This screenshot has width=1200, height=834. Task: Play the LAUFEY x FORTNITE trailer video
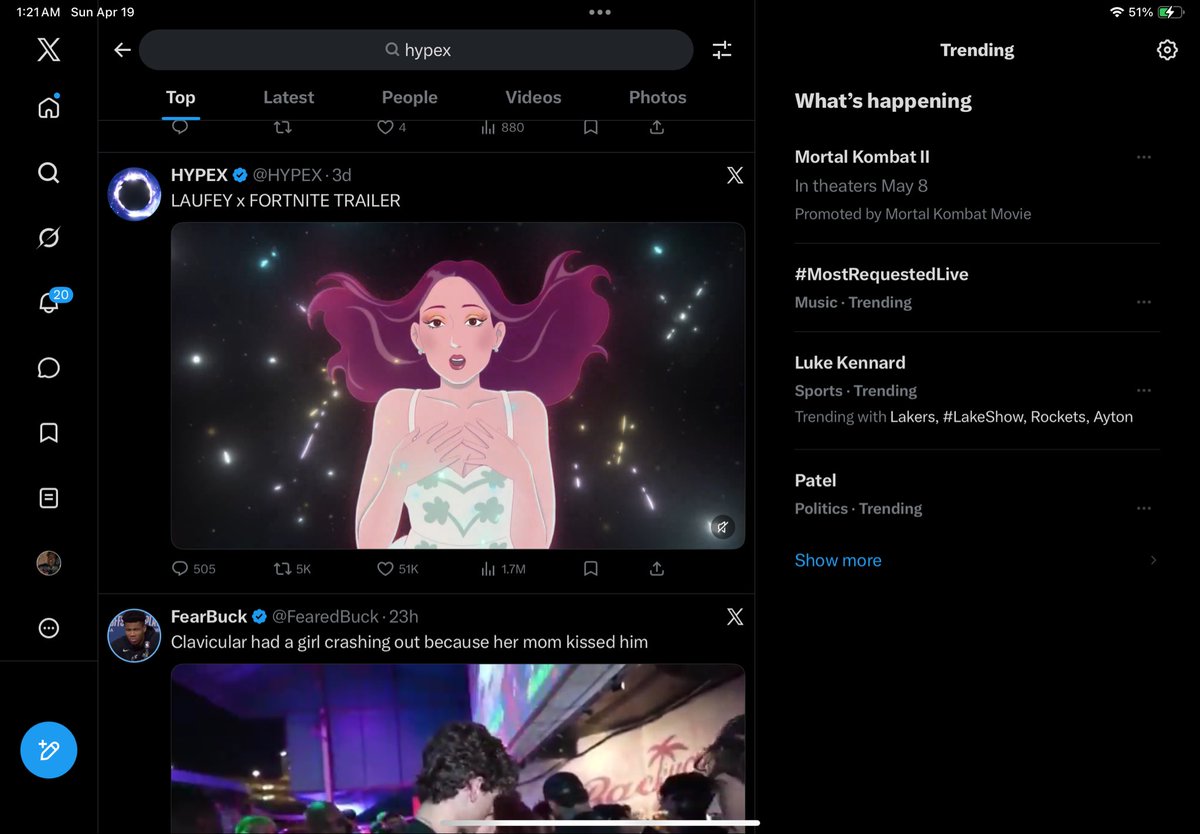point(458,386)
